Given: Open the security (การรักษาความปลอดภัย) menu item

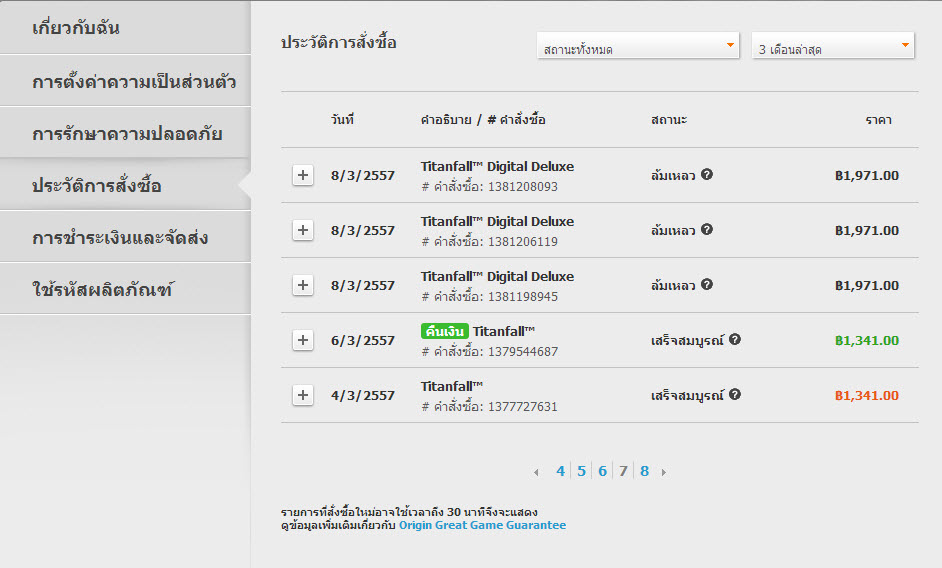Looking at the screenshot, I should pos(125,133).
